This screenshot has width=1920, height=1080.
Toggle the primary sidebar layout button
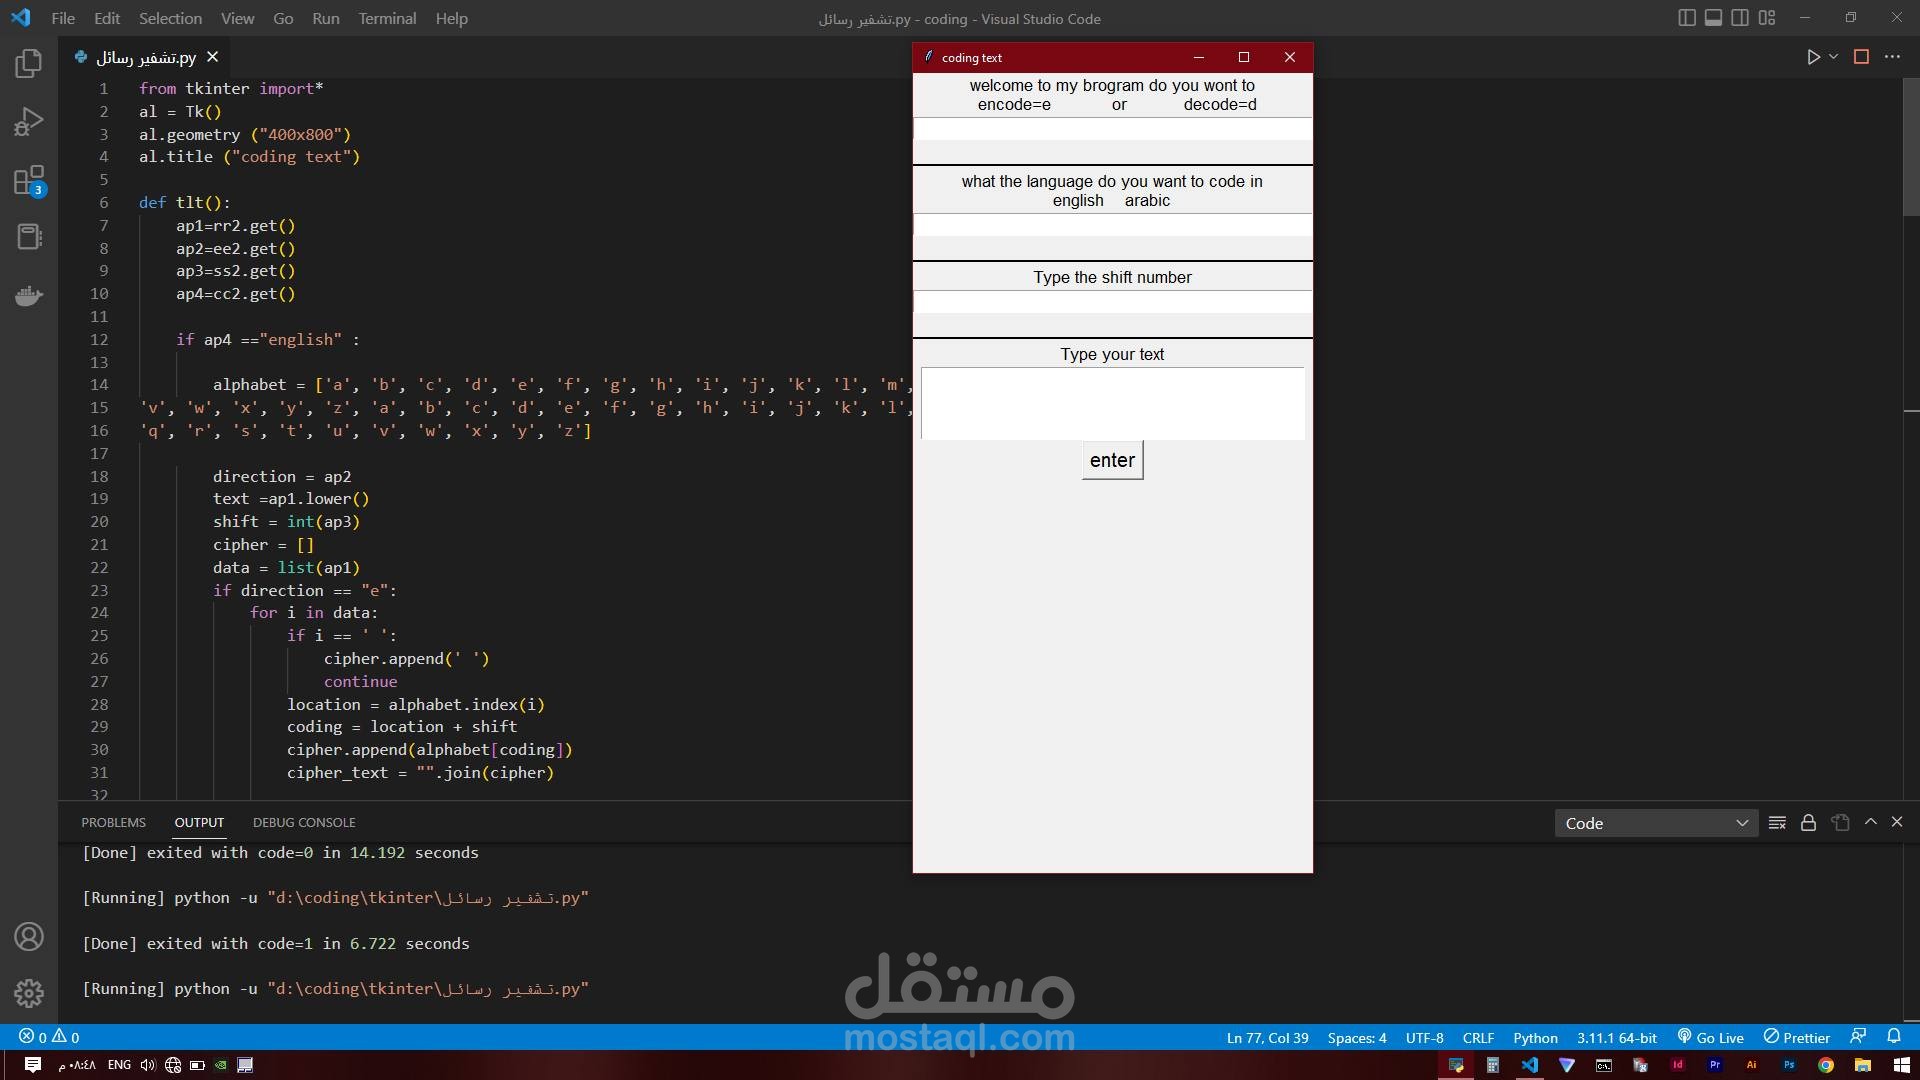pyautogui.click(x=1687, y=18)
